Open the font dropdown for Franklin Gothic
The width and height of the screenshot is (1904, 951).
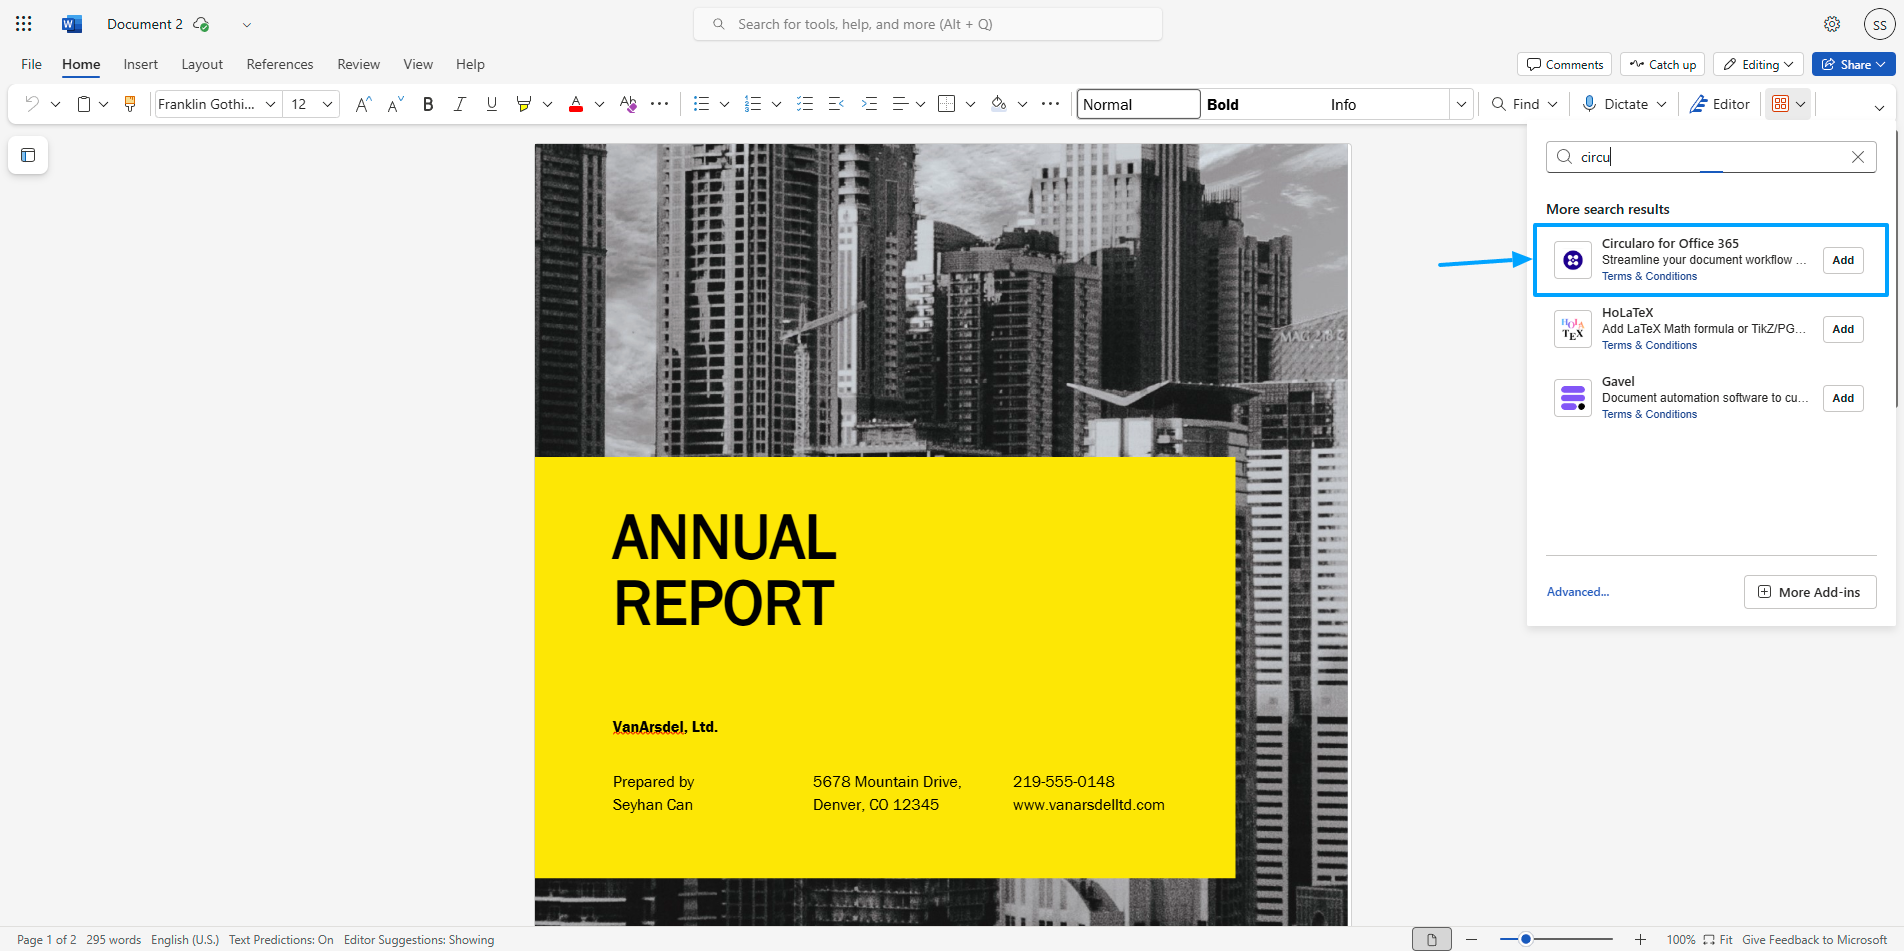click(x=269, y=103)
